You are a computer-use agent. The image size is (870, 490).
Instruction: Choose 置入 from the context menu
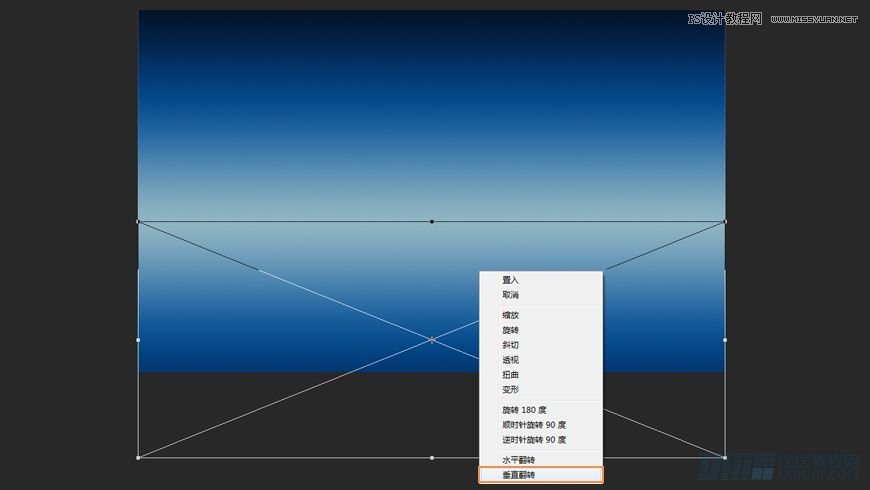click(x=511, y=280)
